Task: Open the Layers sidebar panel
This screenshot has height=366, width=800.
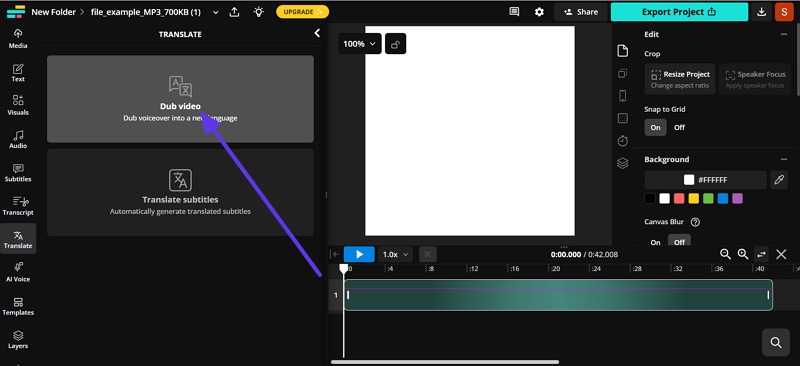Action: [x=18, y=339]
